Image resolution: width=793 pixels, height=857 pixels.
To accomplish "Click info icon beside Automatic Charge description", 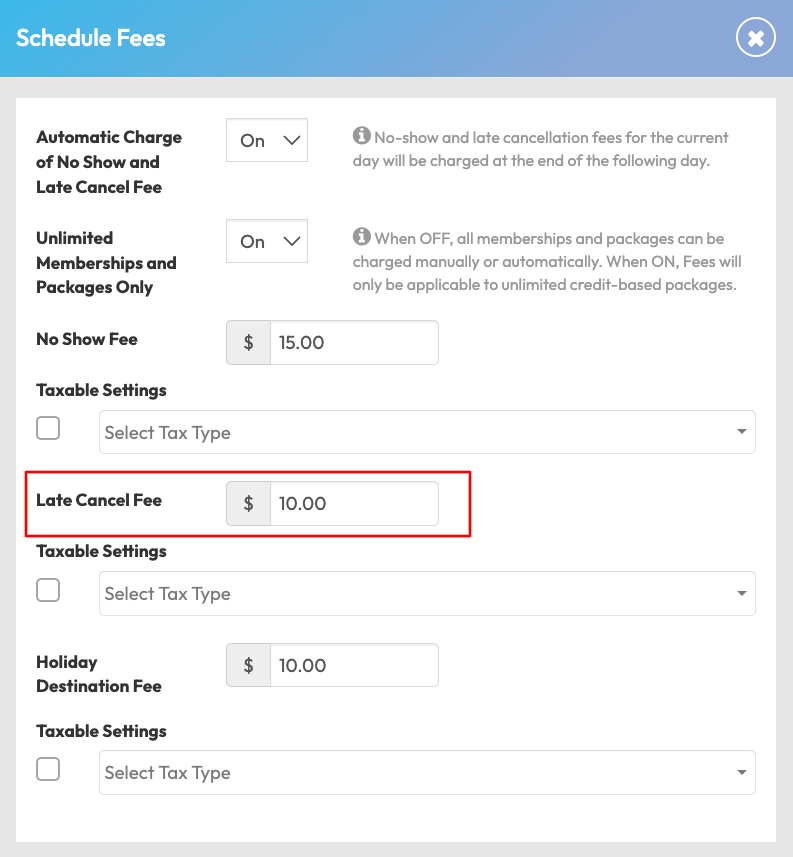I will tap(362, 136).
